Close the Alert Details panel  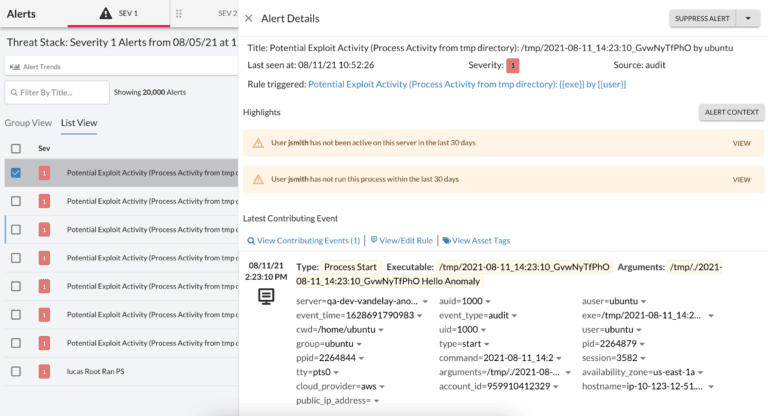click(249, 18)
